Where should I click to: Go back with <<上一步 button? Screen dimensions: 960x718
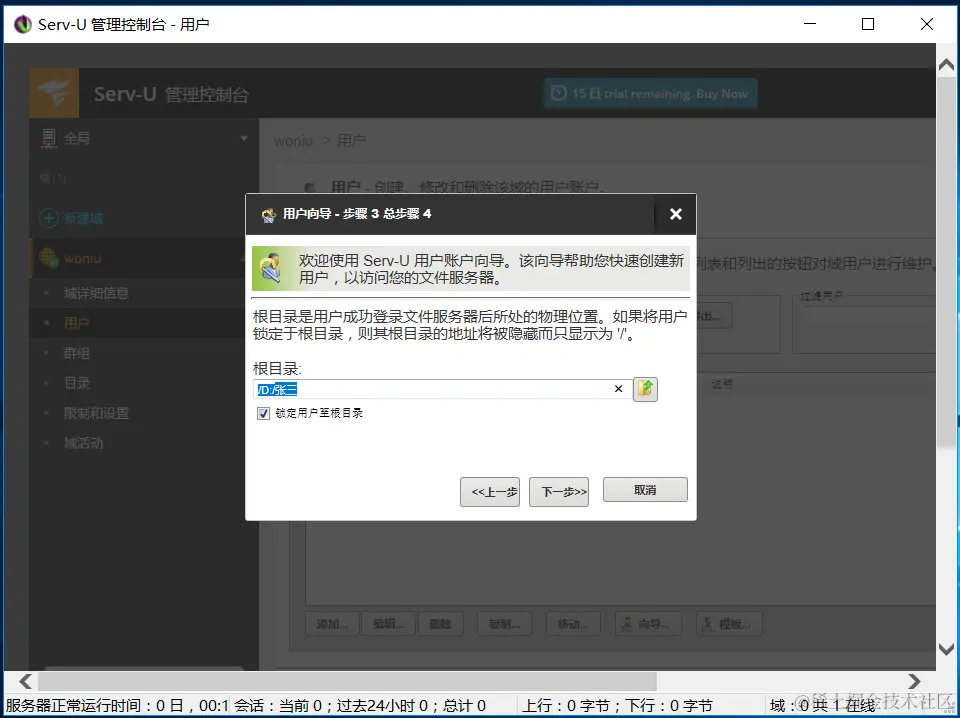coord(490,492)
